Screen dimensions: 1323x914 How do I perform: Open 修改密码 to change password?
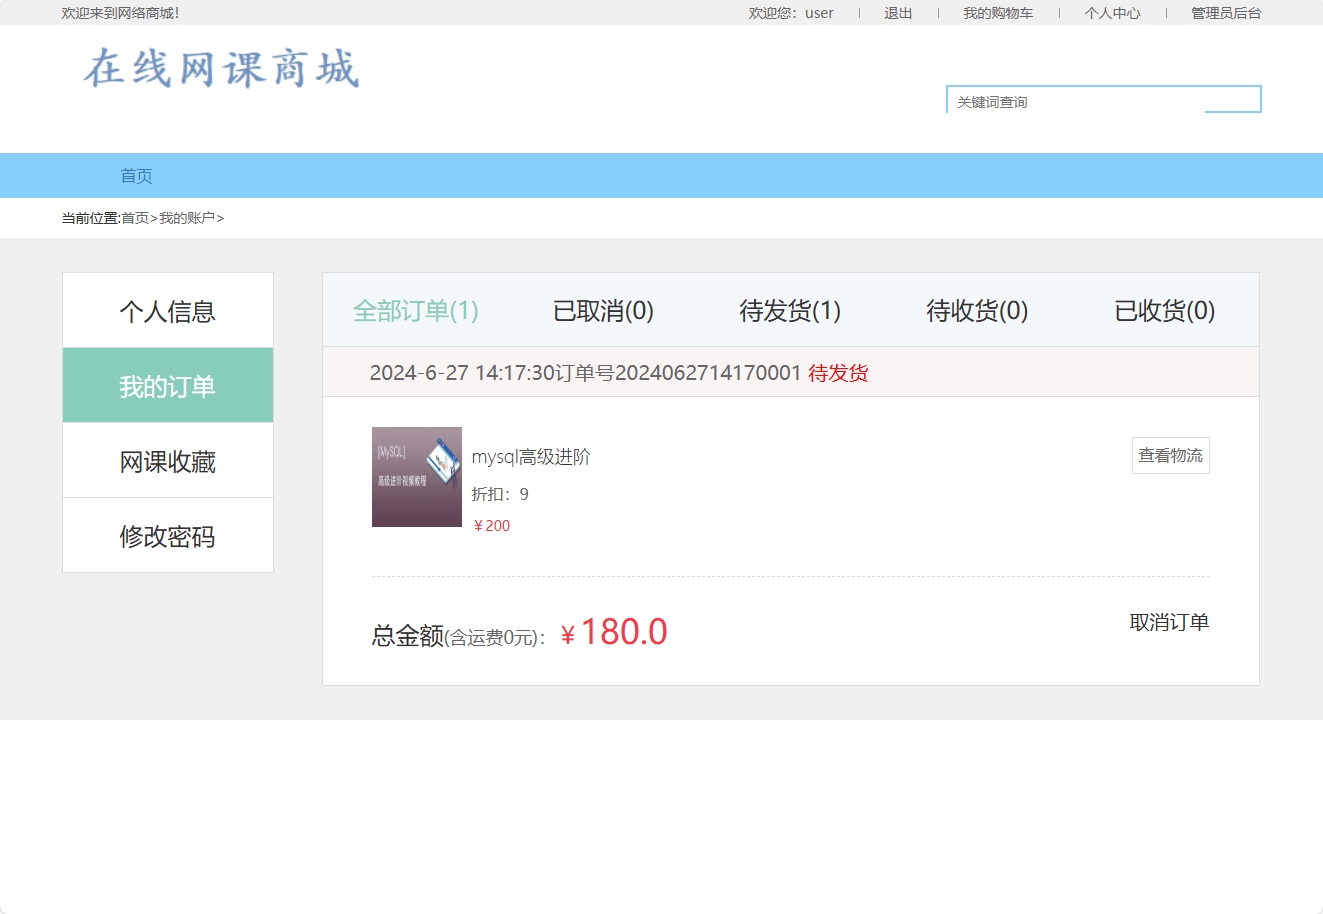167,535
